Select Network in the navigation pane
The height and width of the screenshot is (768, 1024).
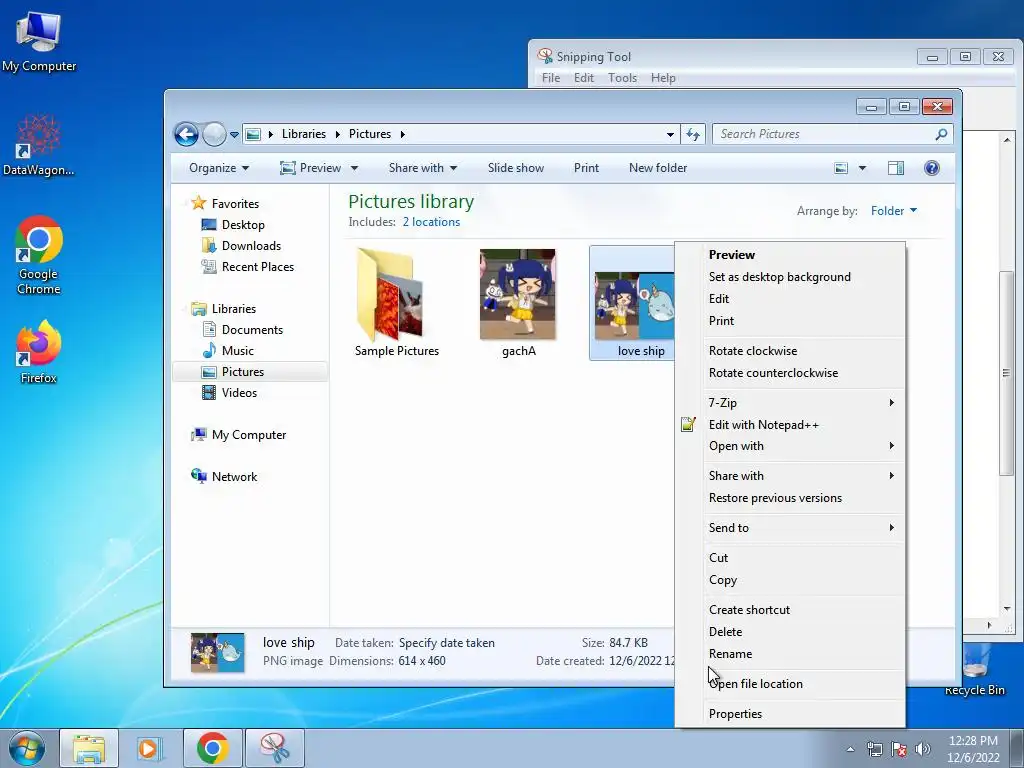[234, 477]
